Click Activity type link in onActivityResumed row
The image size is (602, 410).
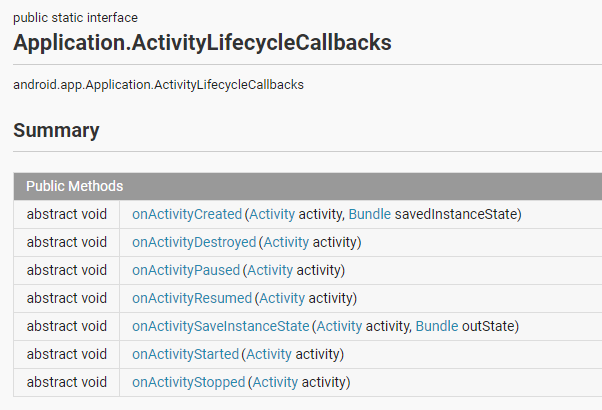tap(282, 298)
